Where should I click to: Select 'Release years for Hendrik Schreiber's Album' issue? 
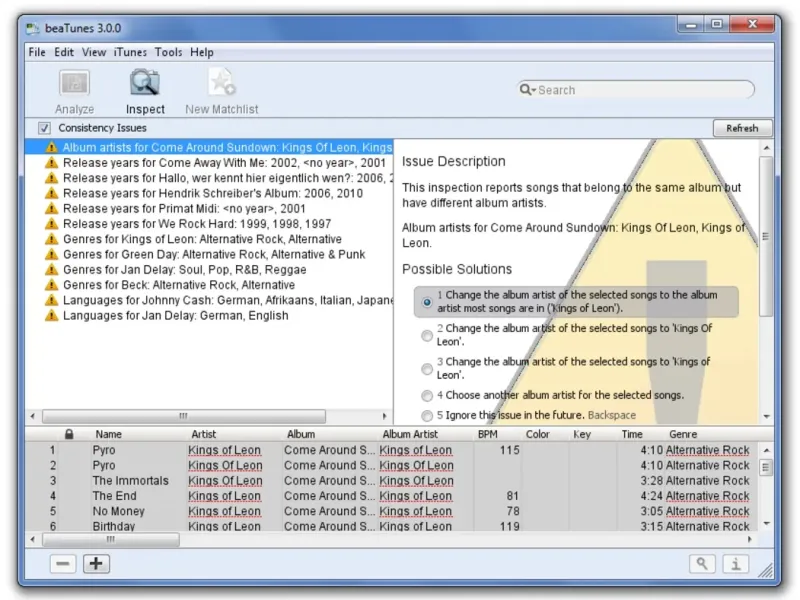click(x=209, y=193)
